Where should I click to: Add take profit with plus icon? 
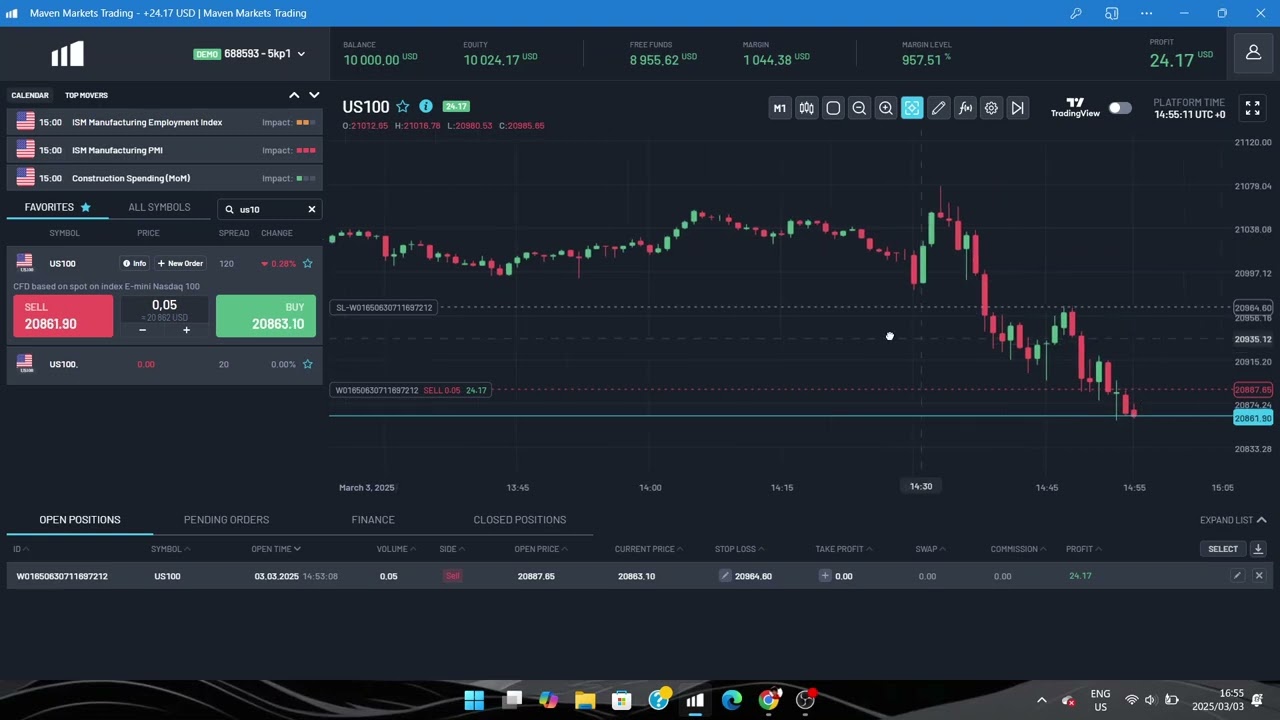pos(825,576)
